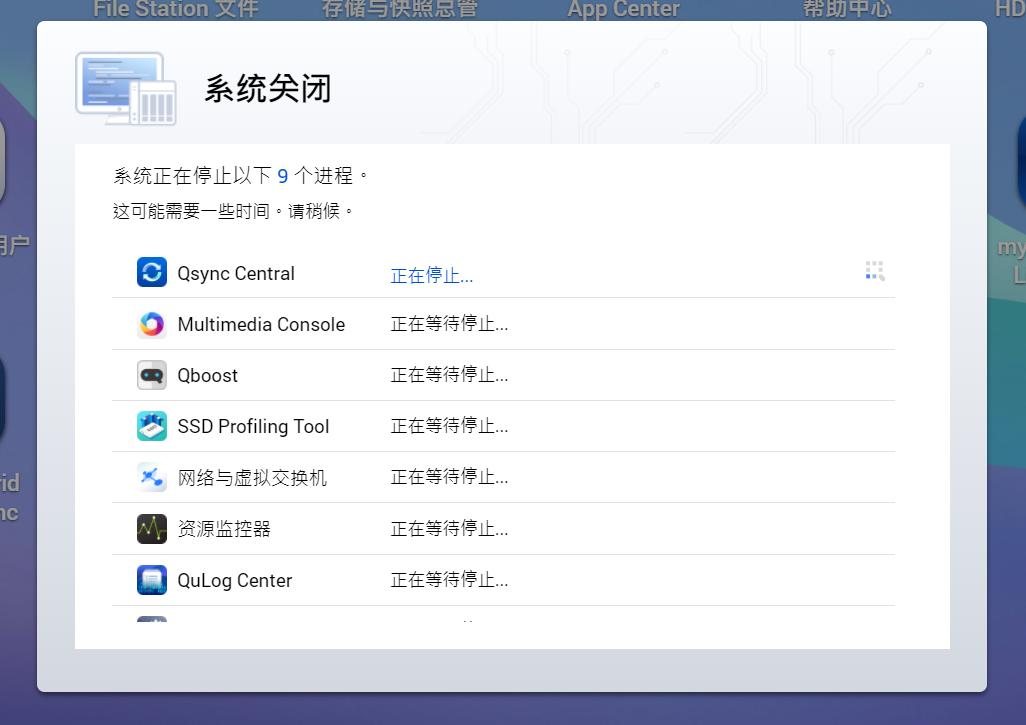Image resolution: width=1026 pixels, height=725 pixels.
Task: Open File Station 文件 from the top bar
Action: [x=175, y=10]
